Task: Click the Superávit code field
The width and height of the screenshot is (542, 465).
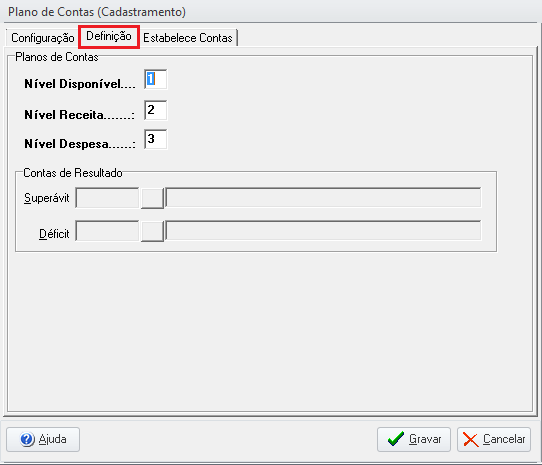Action: (107, 198)
